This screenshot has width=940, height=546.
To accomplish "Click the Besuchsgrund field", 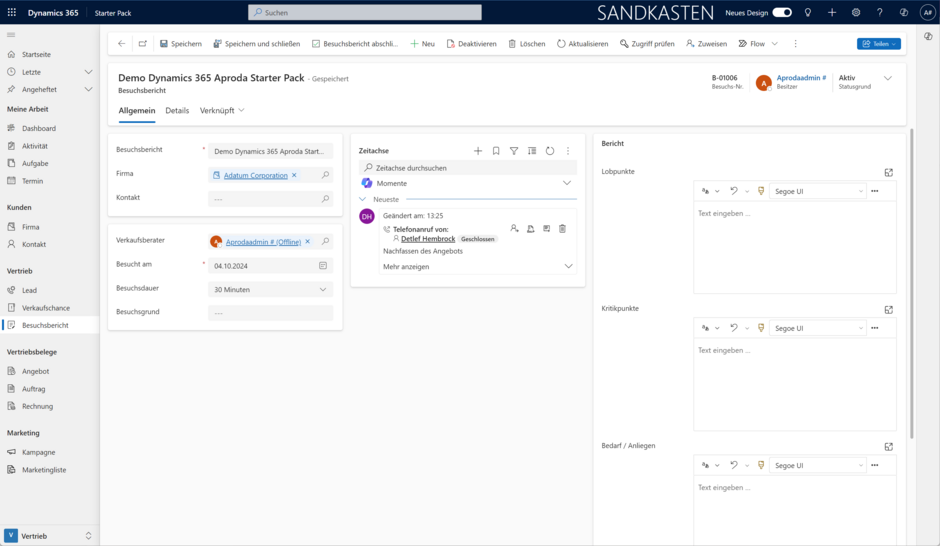I will pos(270,313).
